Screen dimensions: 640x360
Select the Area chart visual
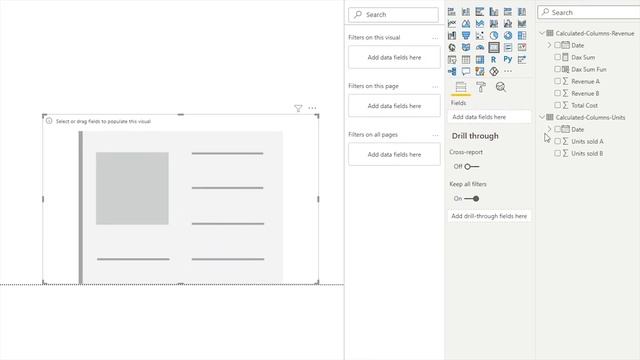click(x=466, y=24)
